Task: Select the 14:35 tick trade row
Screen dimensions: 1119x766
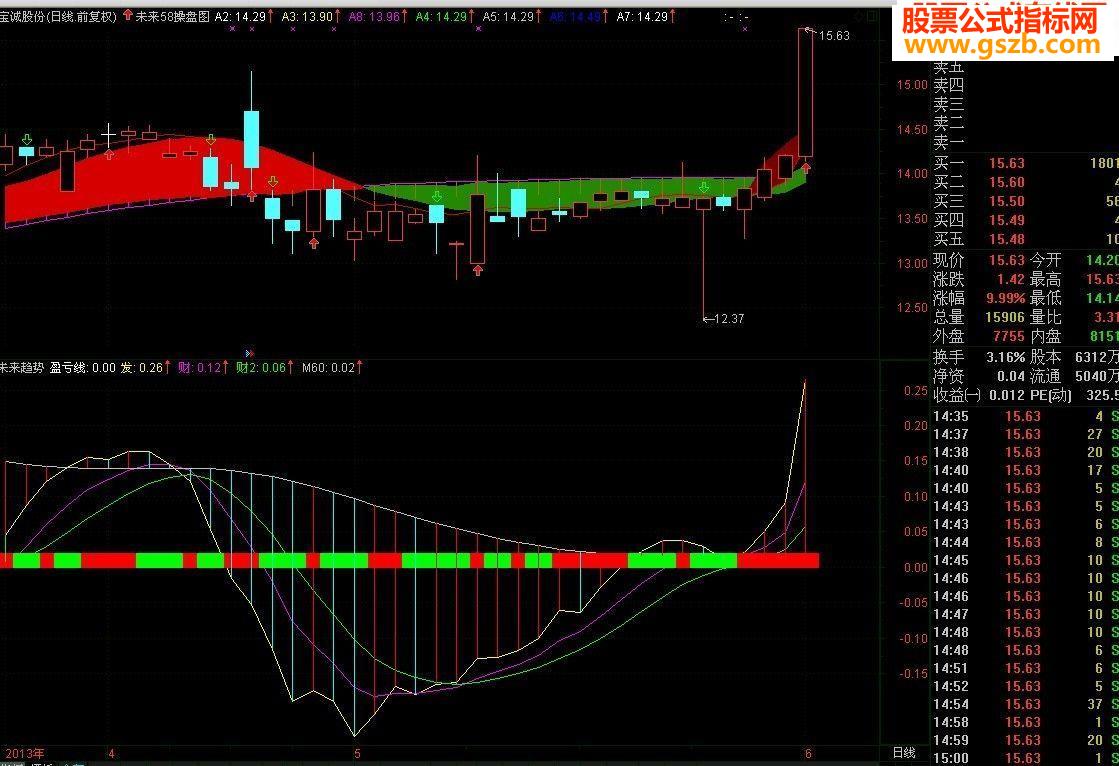Action: 1026,416
